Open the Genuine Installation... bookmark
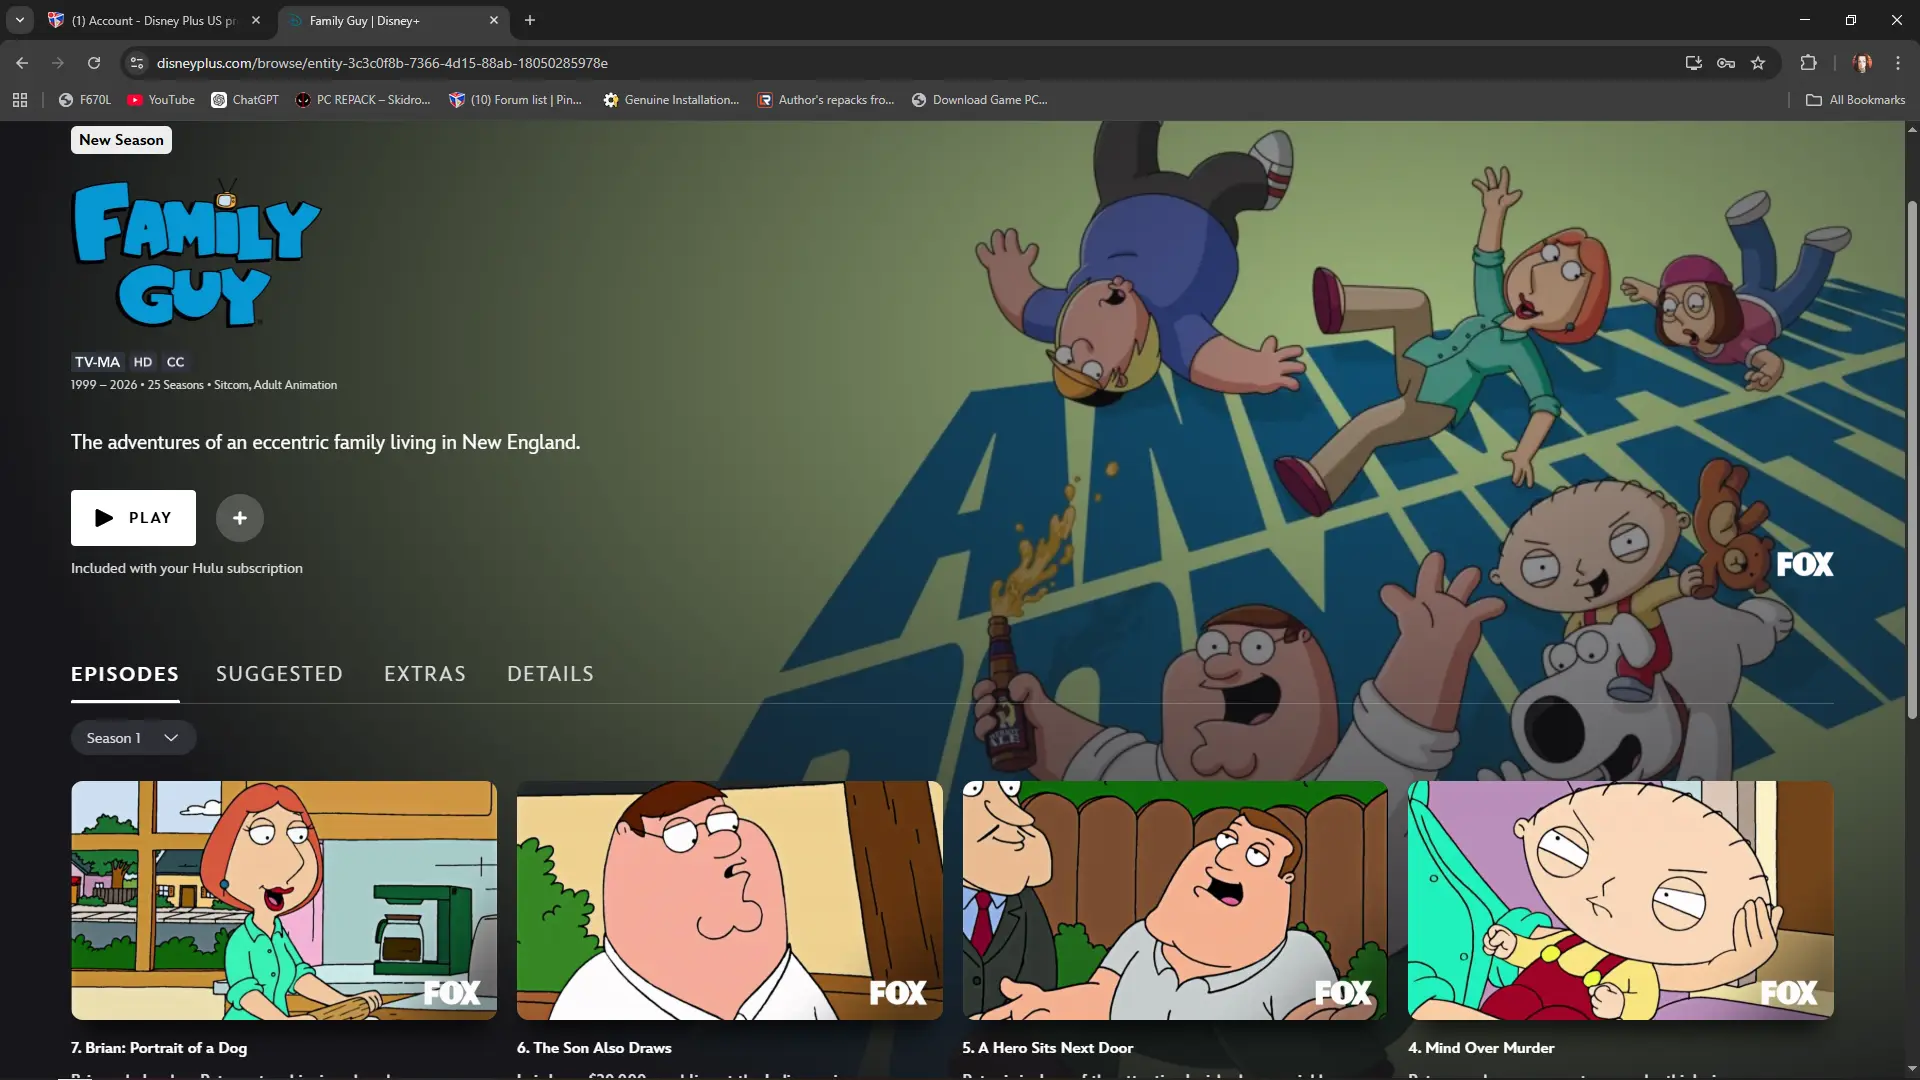1920x1080 pixels. [671, 100]
